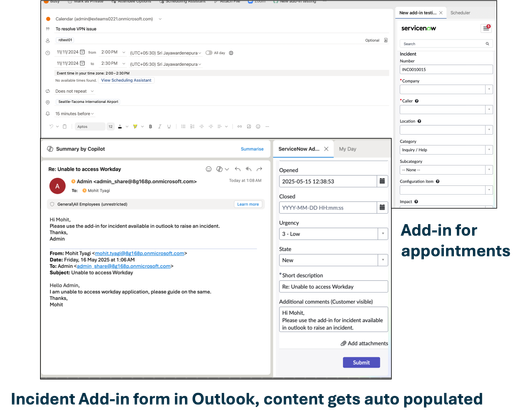Image resolution: width=531 pixels, height=420 pixels.
Task: Click View Scheduling Assistant
Action: click(126, 80)
